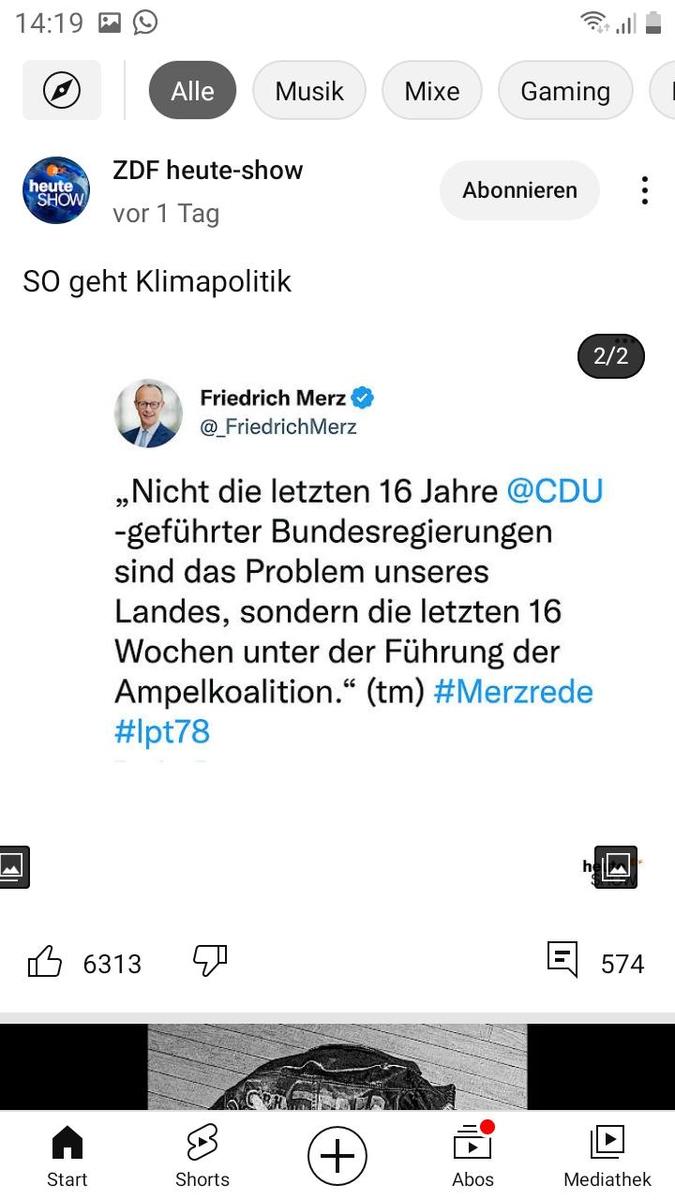Select the Musik filter chip

click(309, 91)
